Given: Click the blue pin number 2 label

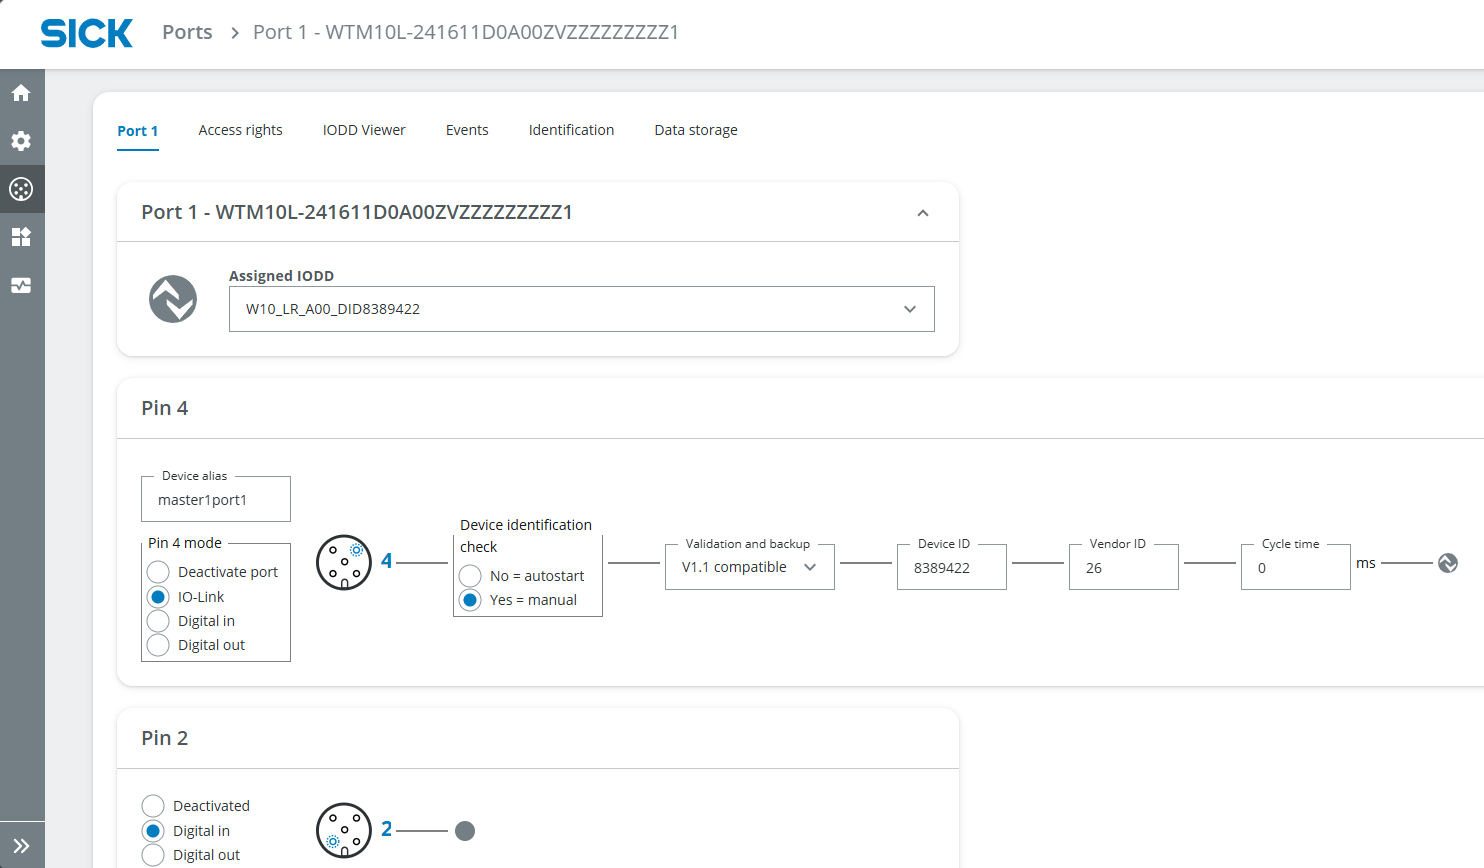Looking at the screenshot, I should [x=387, y=829].
